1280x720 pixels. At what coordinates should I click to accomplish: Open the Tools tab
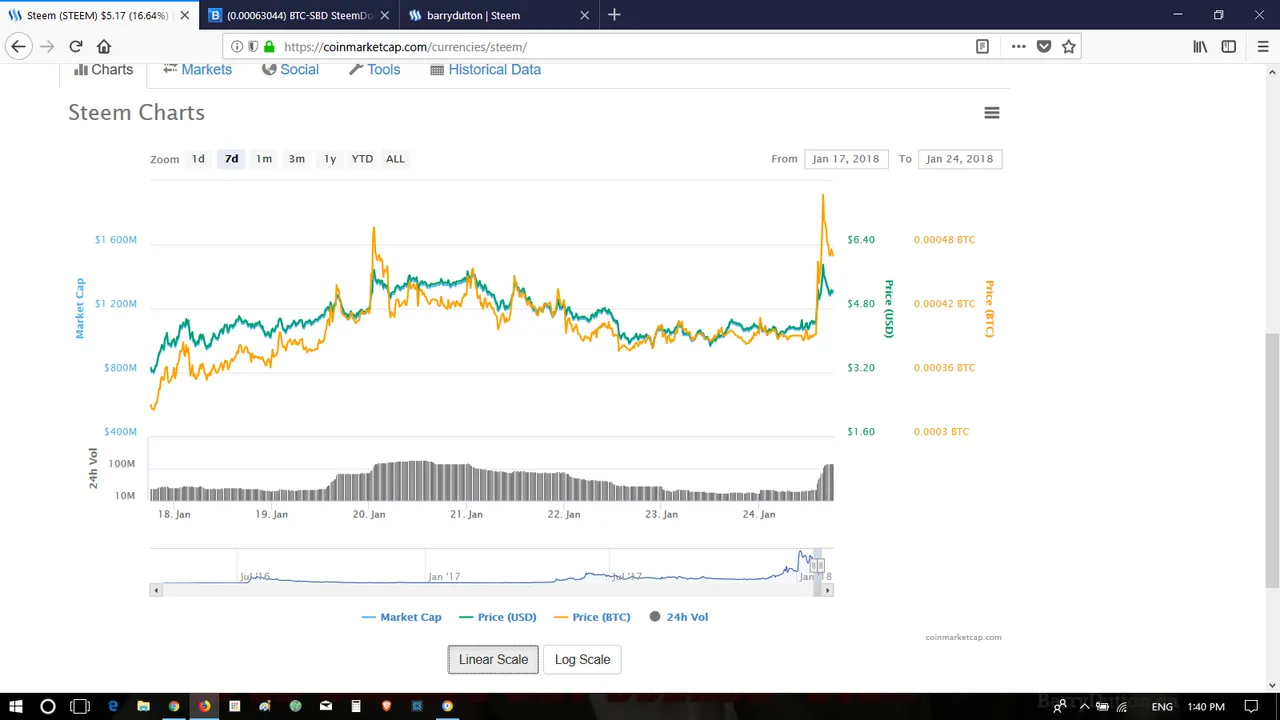(x=374, y=69)
